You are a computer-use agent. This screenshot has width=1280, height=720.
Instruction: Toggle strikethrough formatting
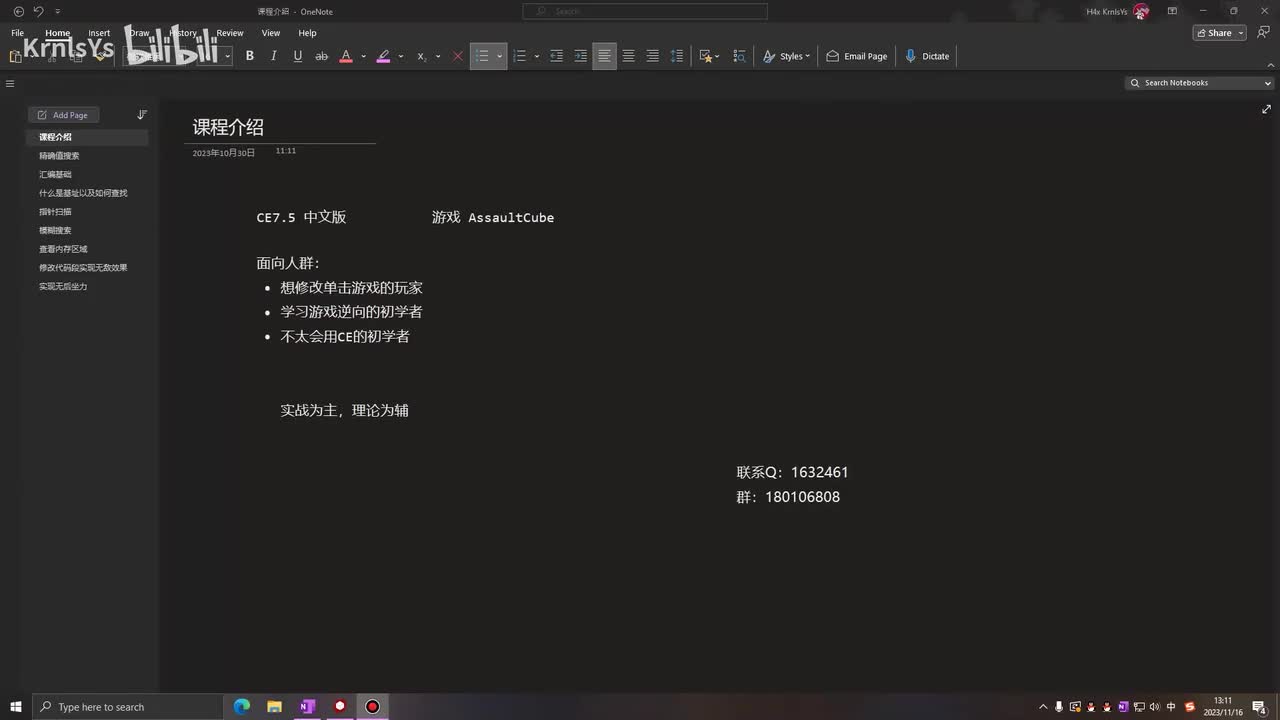click(x=322, y=56)
